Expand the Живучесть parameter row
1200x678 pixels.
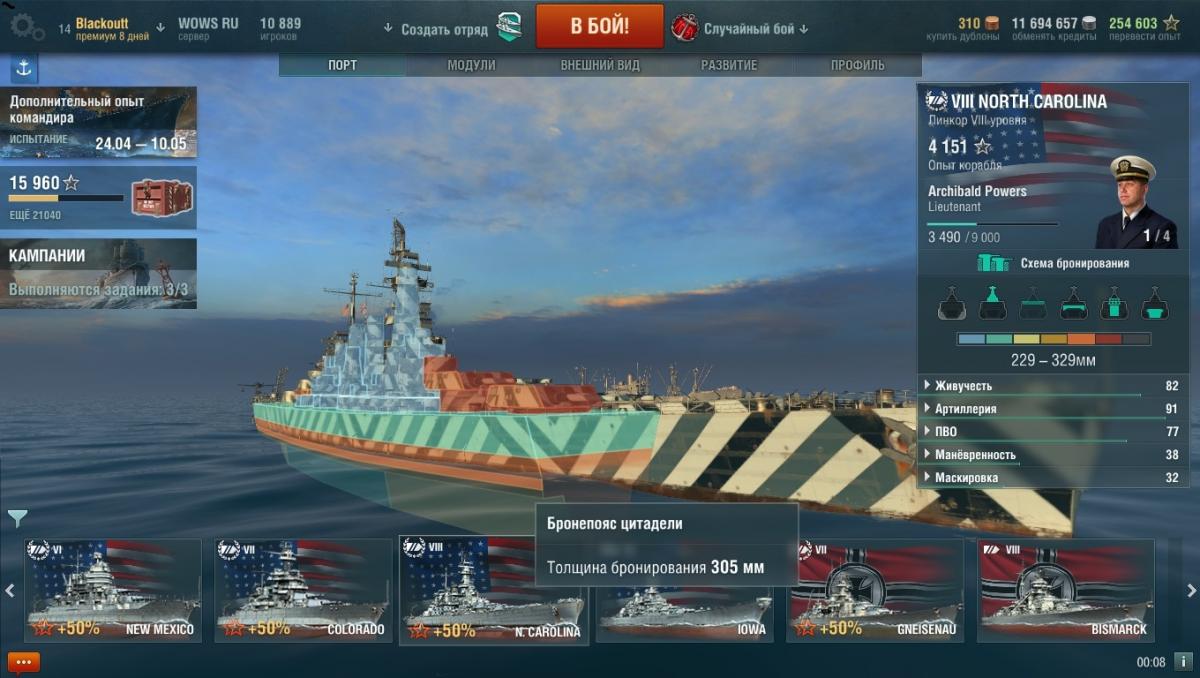click(1053, 386)
